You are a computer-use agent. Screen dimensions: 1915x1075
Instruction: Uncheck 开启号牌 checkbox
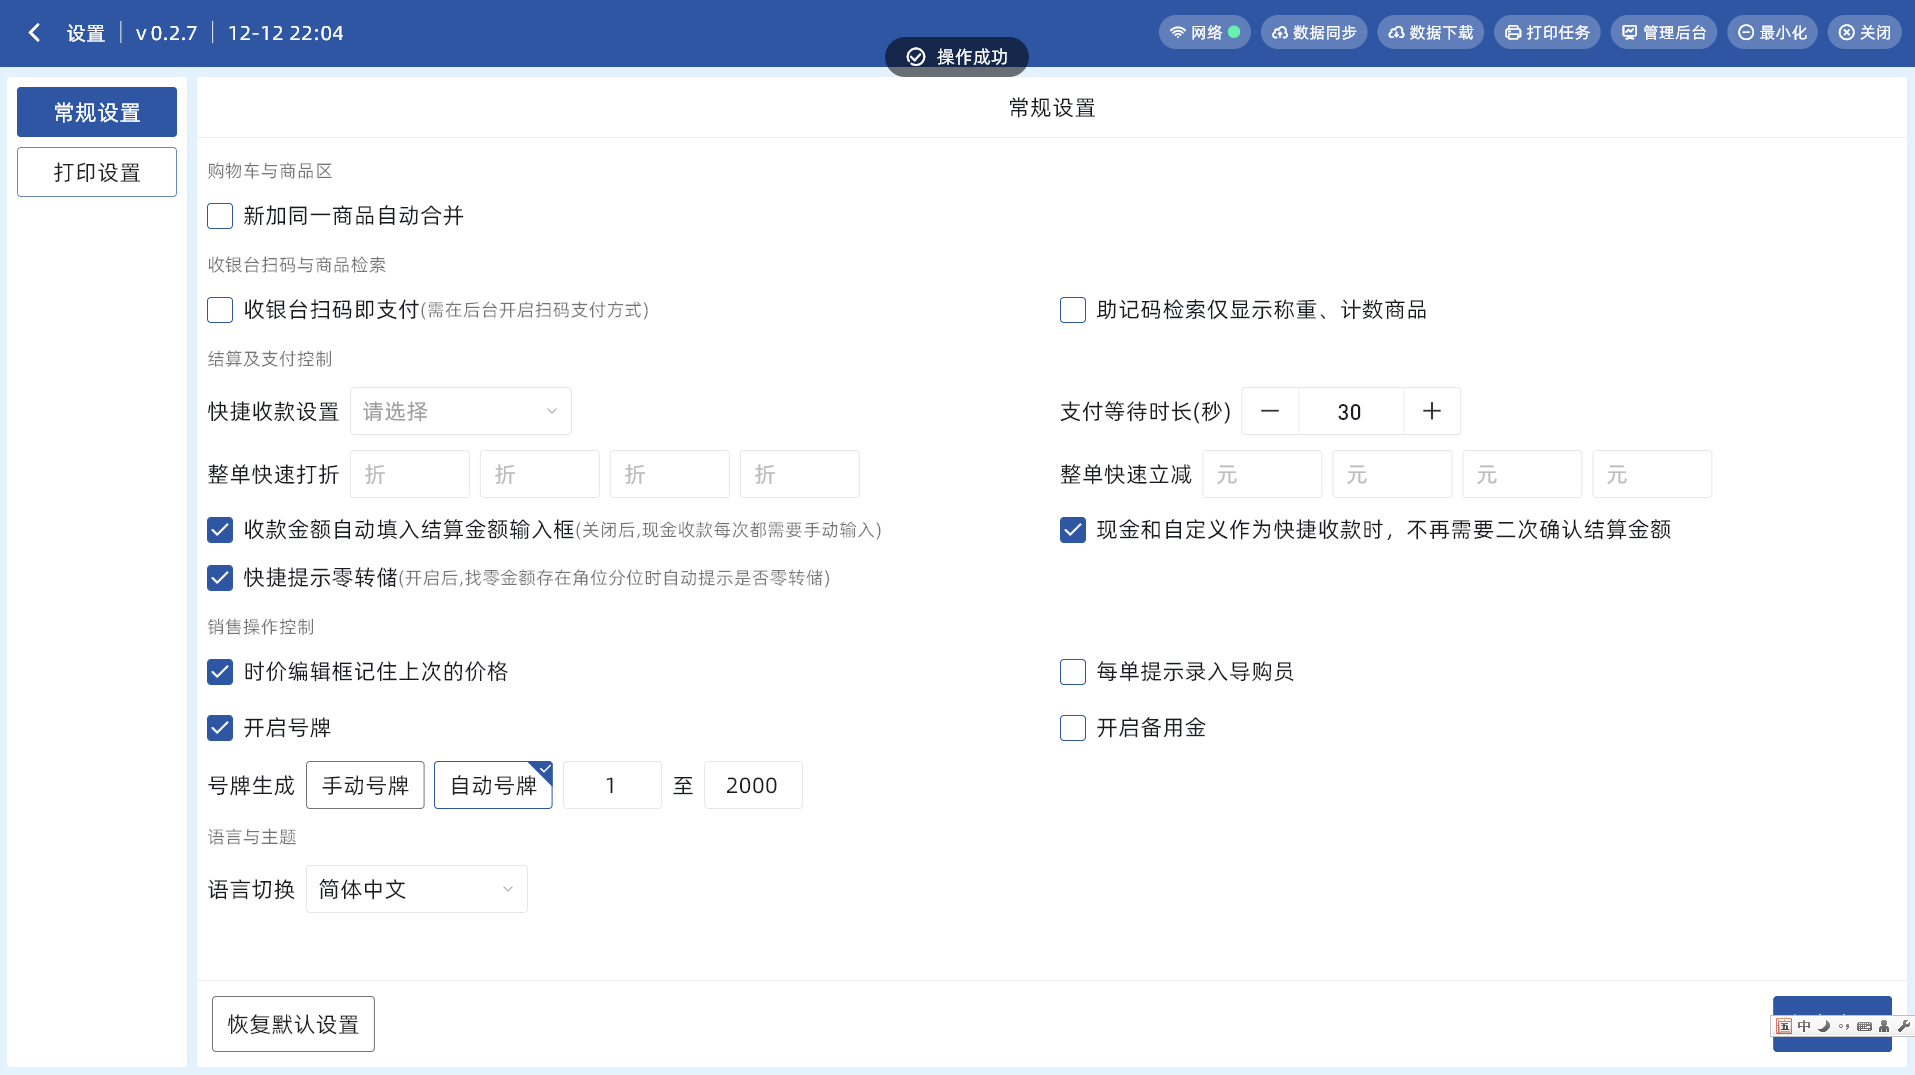(220, 728)
